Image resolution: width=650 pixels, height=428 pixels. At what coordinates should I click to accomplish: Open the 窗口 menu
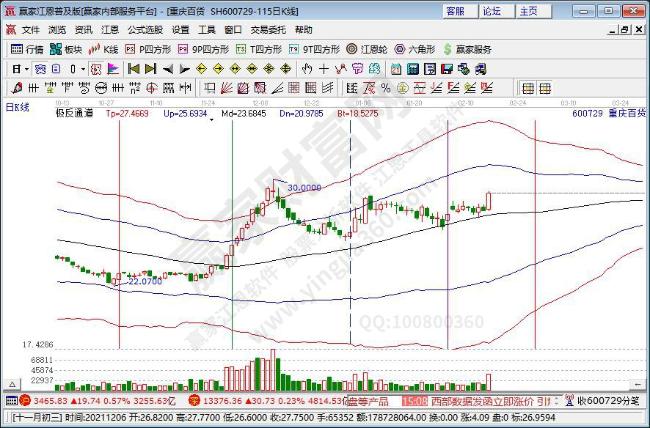[x=233, y=30]
